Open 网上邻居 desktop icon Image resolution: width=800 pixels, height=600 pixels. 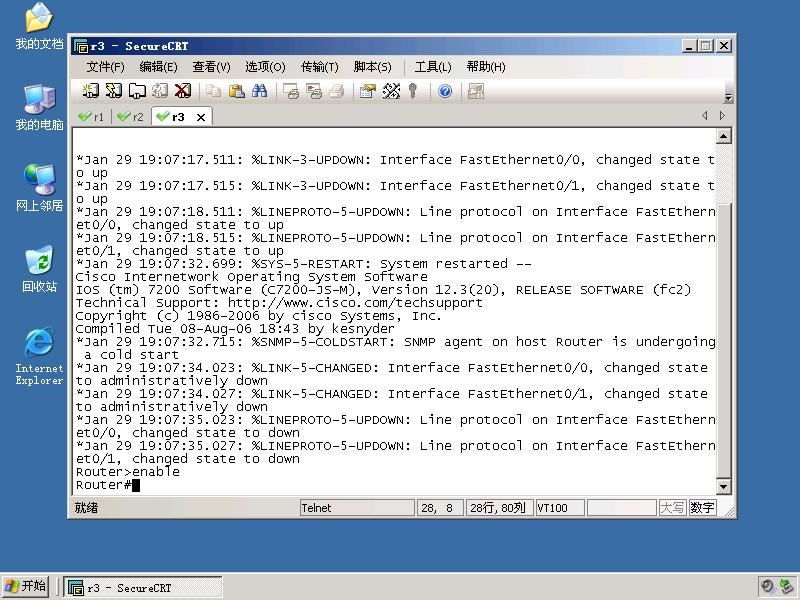click(x=39, y=188)
